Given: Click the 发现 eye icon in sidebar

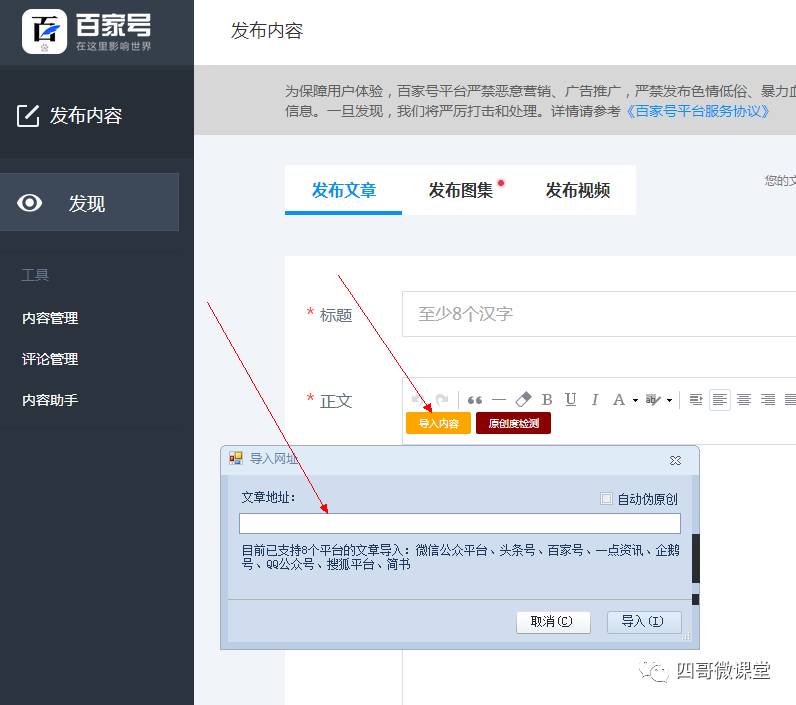Looking at the screenshot, I should [x=29, y=203].
